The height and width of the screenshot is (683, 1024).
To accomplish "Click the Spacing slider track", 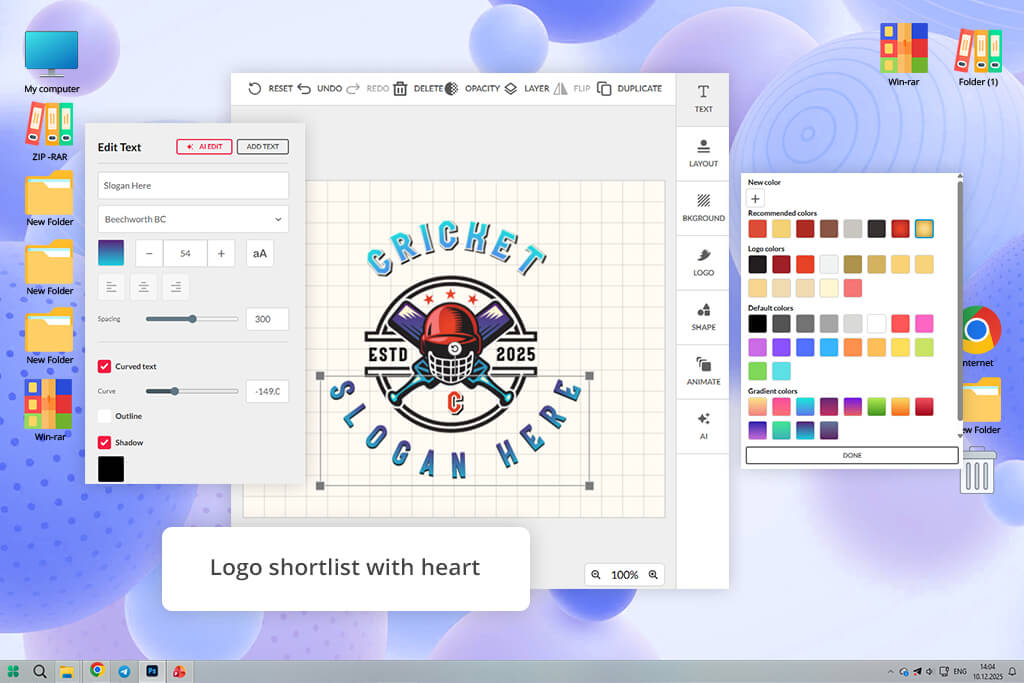I will pyautogui.click(x=192, y=319).
